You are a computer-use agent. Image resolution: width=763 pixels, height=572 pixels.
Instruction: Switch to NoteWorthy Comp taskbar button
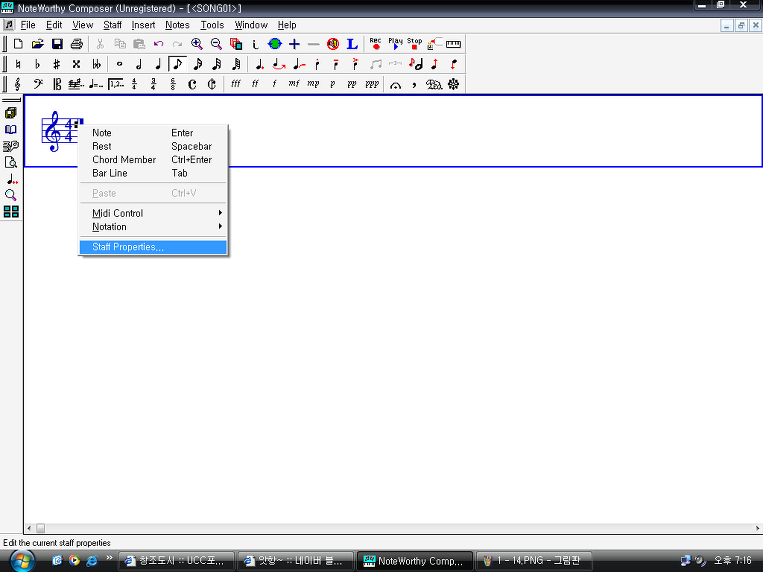[x=415, y=561]
